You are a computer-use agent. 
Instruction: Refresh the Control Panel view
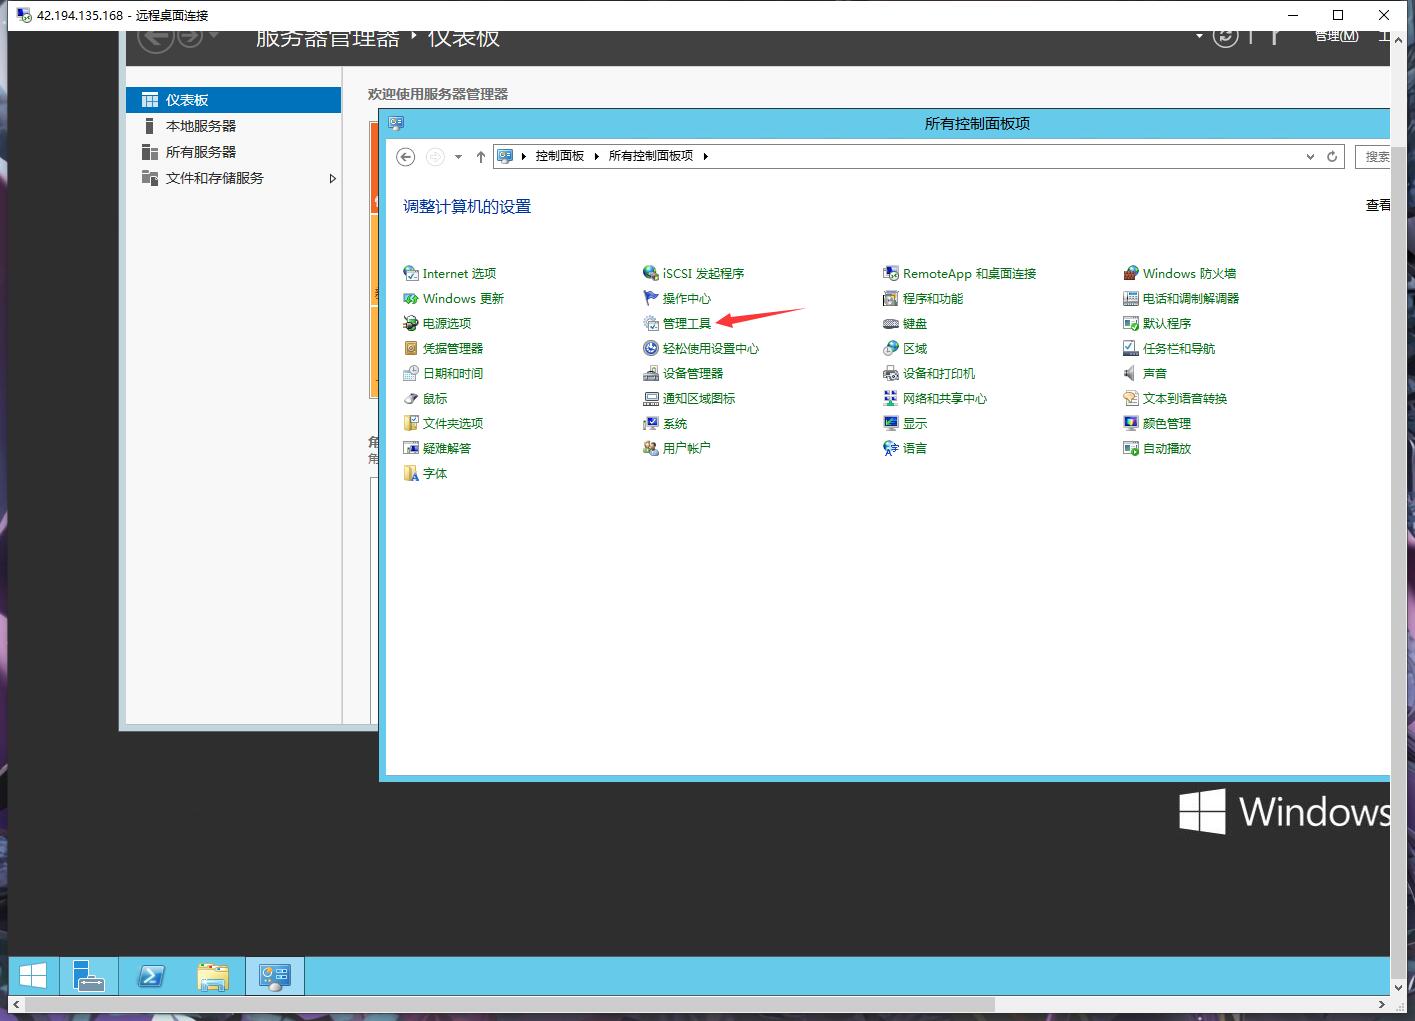point(1333,156)
